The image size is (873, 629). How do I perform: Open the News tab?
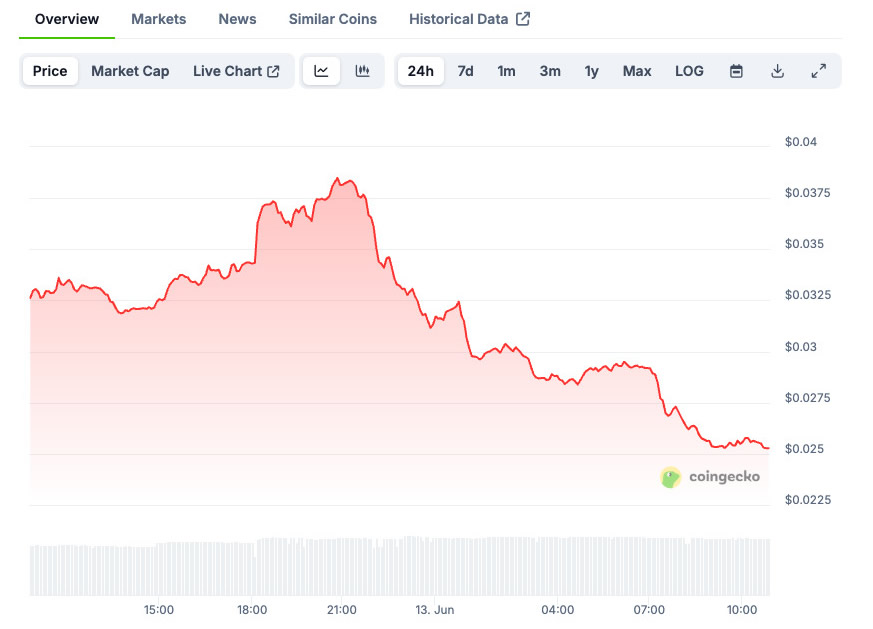pyautogui.click(x=237, y=19)
